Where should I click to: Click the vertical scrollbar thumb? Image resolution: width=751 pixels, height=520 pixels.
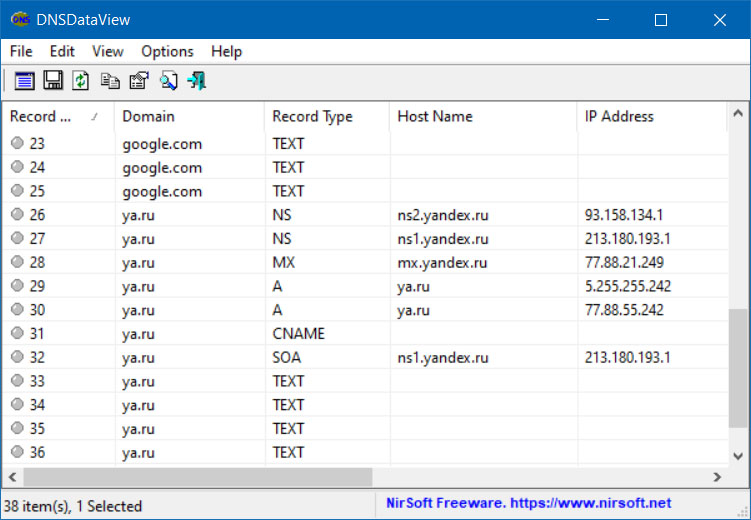tap(738, 368)
